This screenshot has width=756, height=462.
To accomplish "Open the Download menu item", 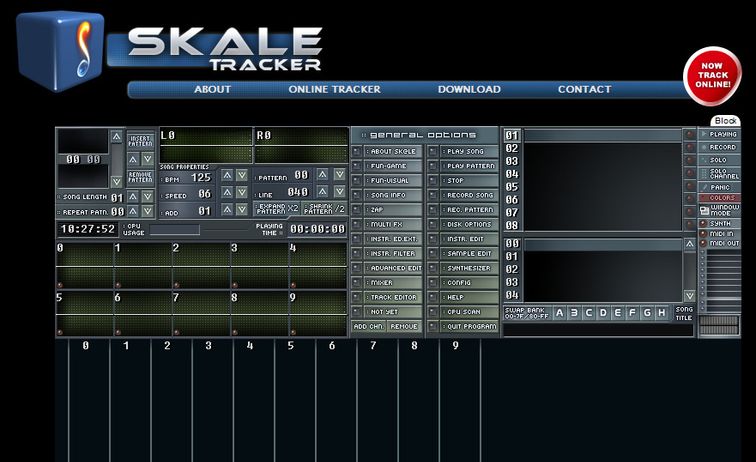I will pos(469,89).
